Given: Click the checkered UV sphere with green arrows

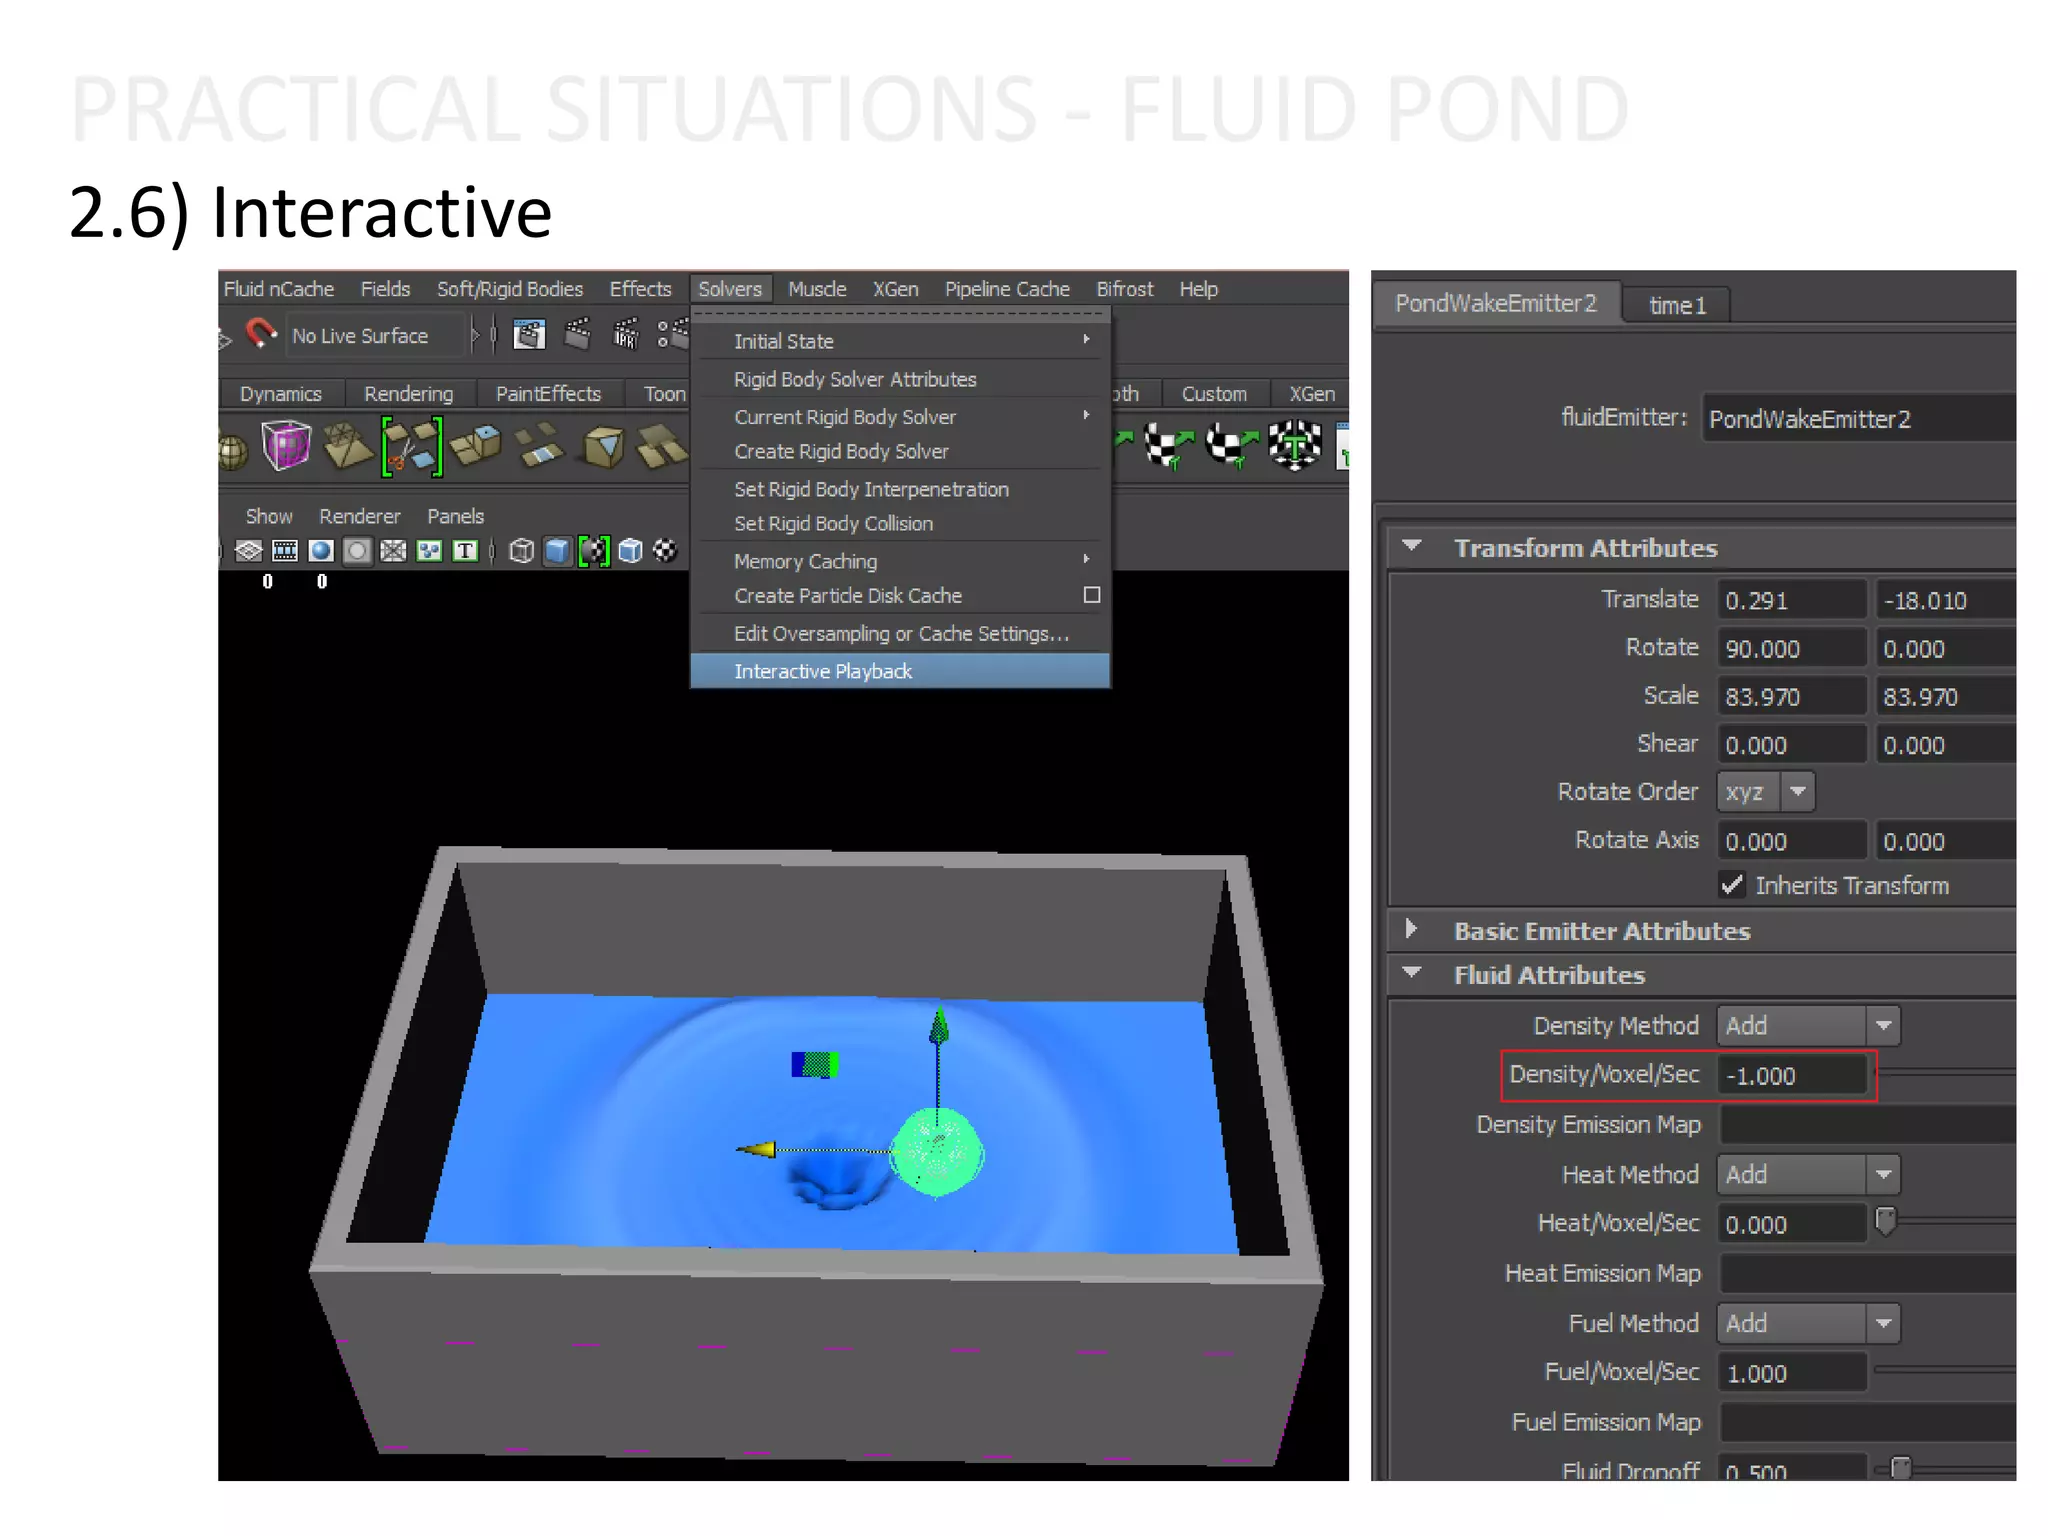Looking at the screenshot, I should tap(1231, 445).
